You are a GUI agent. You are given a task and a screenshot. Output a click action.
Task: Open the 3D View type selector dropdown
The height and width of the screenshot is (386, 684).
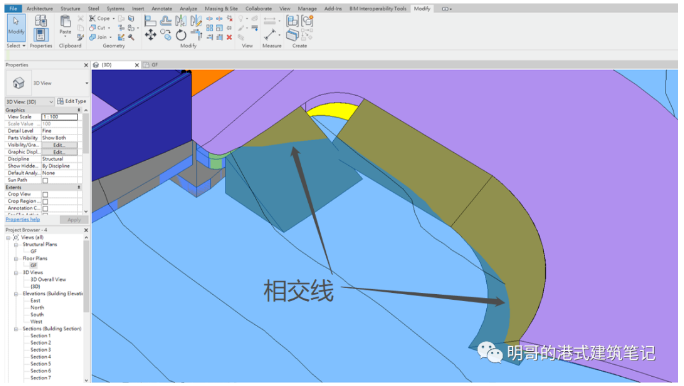coord(86,83)
